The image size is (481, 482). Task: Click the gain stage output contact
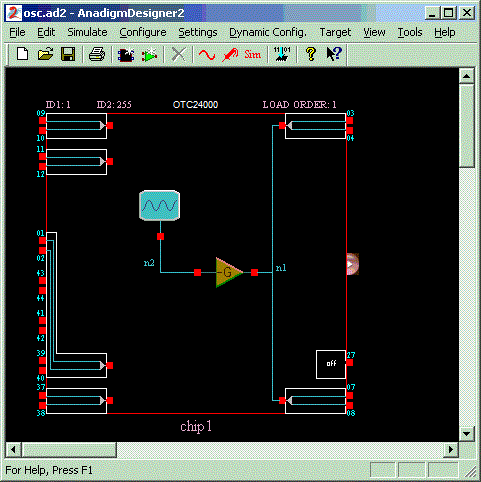click(x=254, y=273)
